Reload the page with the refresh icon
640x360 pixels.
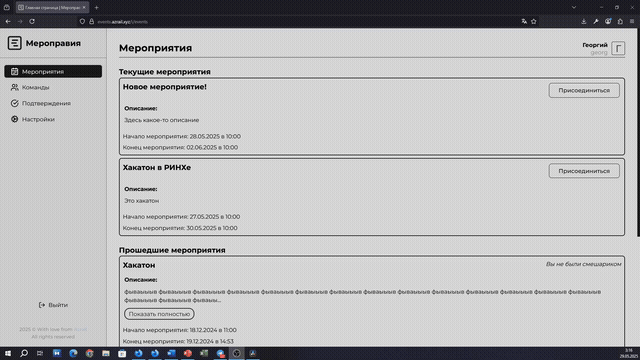click(32, 21)
